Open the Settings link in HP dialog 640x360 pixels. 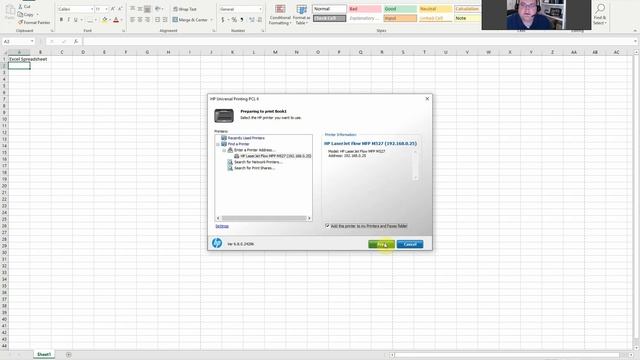click(222, 226)
